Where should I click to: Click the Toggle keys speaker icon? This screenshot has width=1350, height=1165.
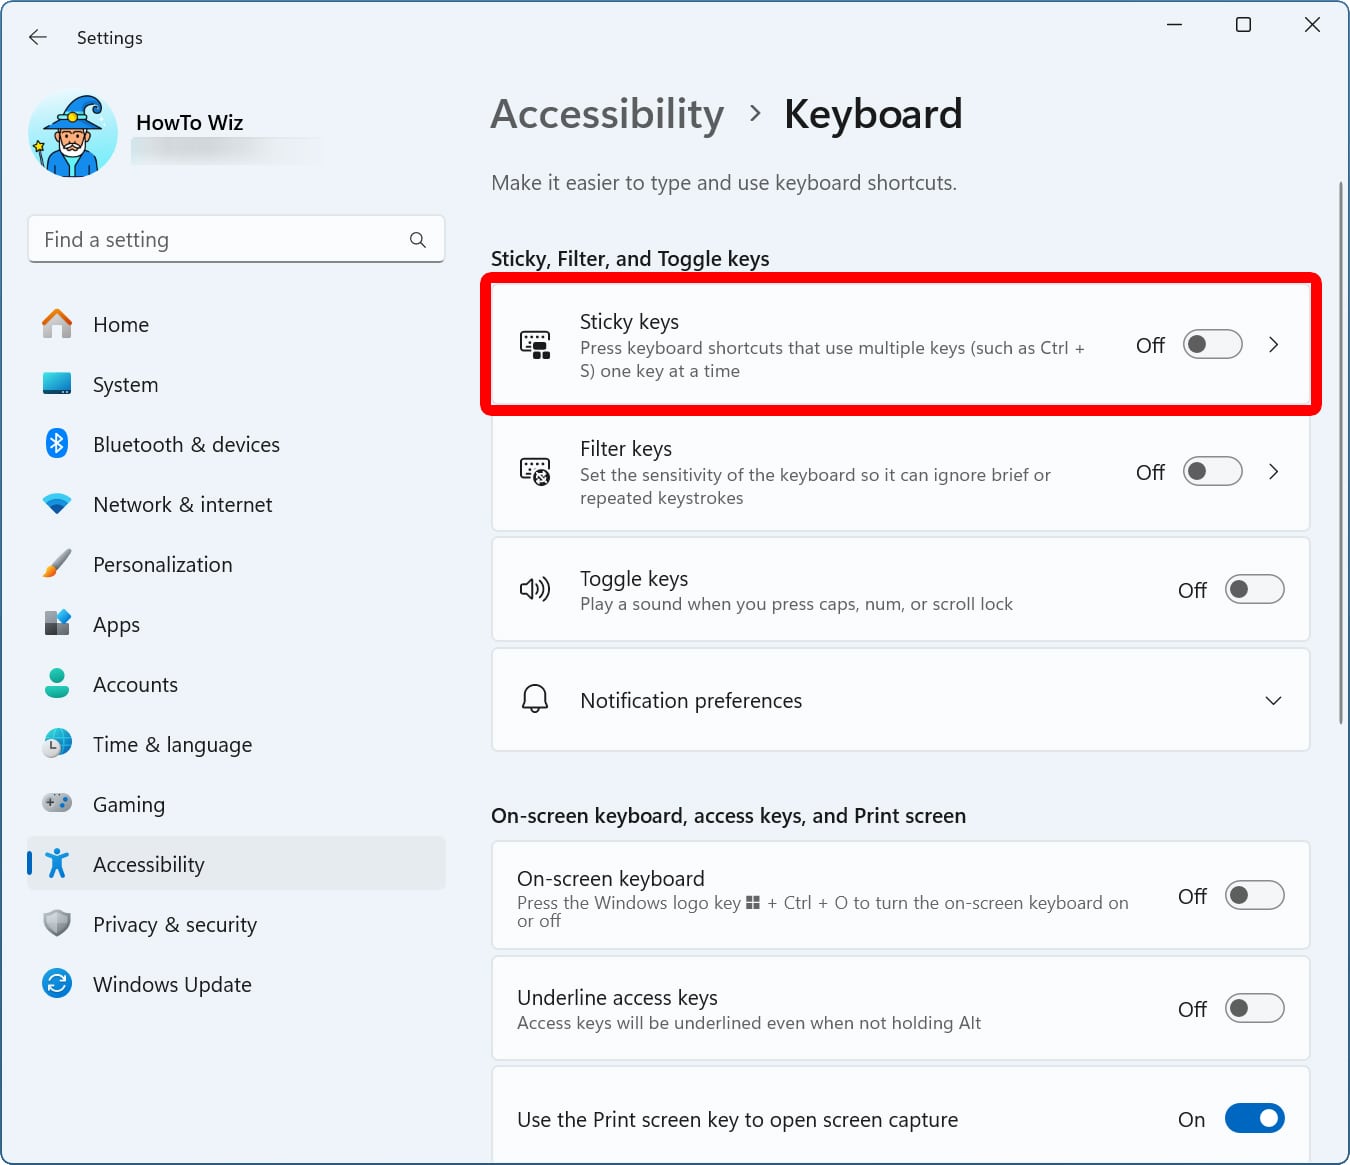tap(536, 589)
